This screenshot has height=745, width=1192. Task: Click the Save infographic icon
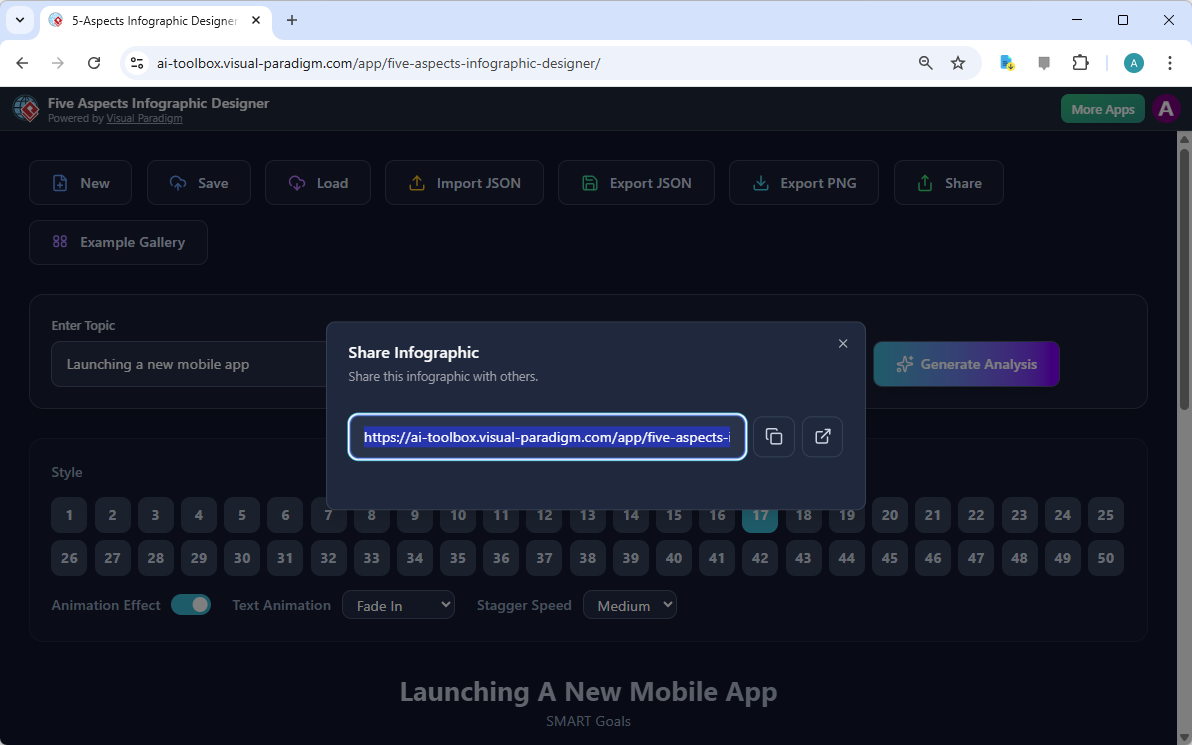177,182
